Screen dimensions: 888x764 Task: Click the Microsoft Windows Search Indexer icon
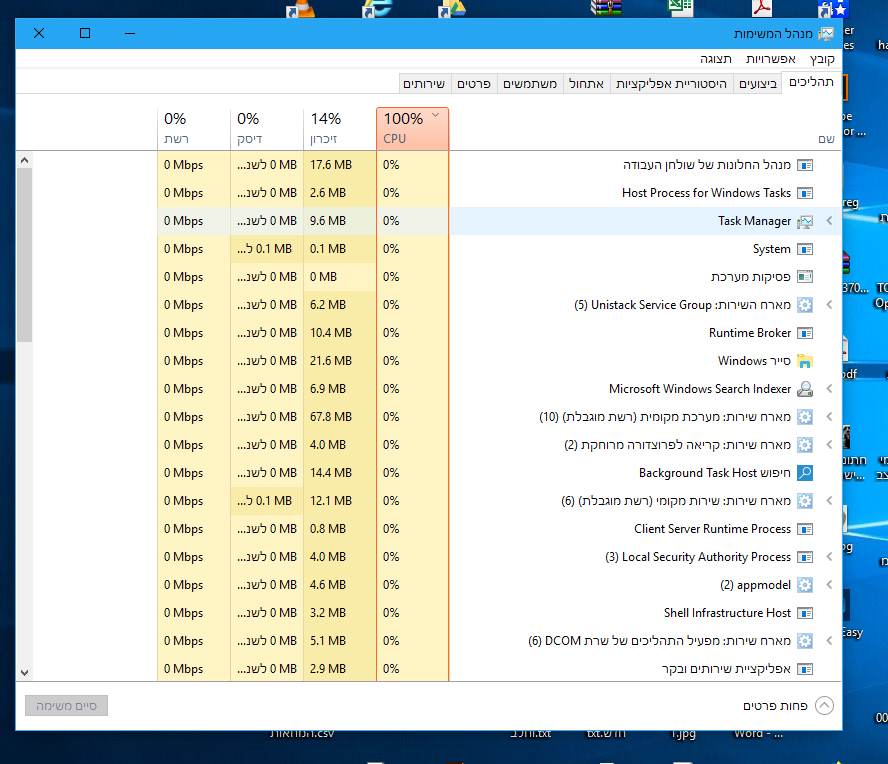[805, 389]
